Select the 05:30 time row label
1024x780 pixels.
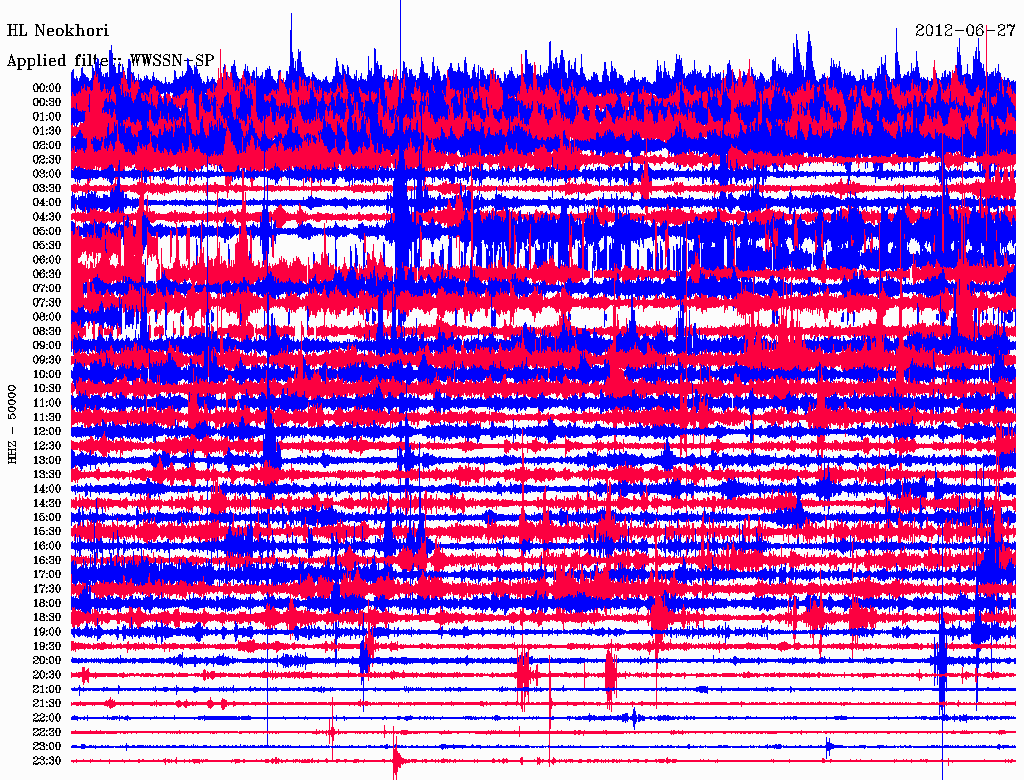47,246
